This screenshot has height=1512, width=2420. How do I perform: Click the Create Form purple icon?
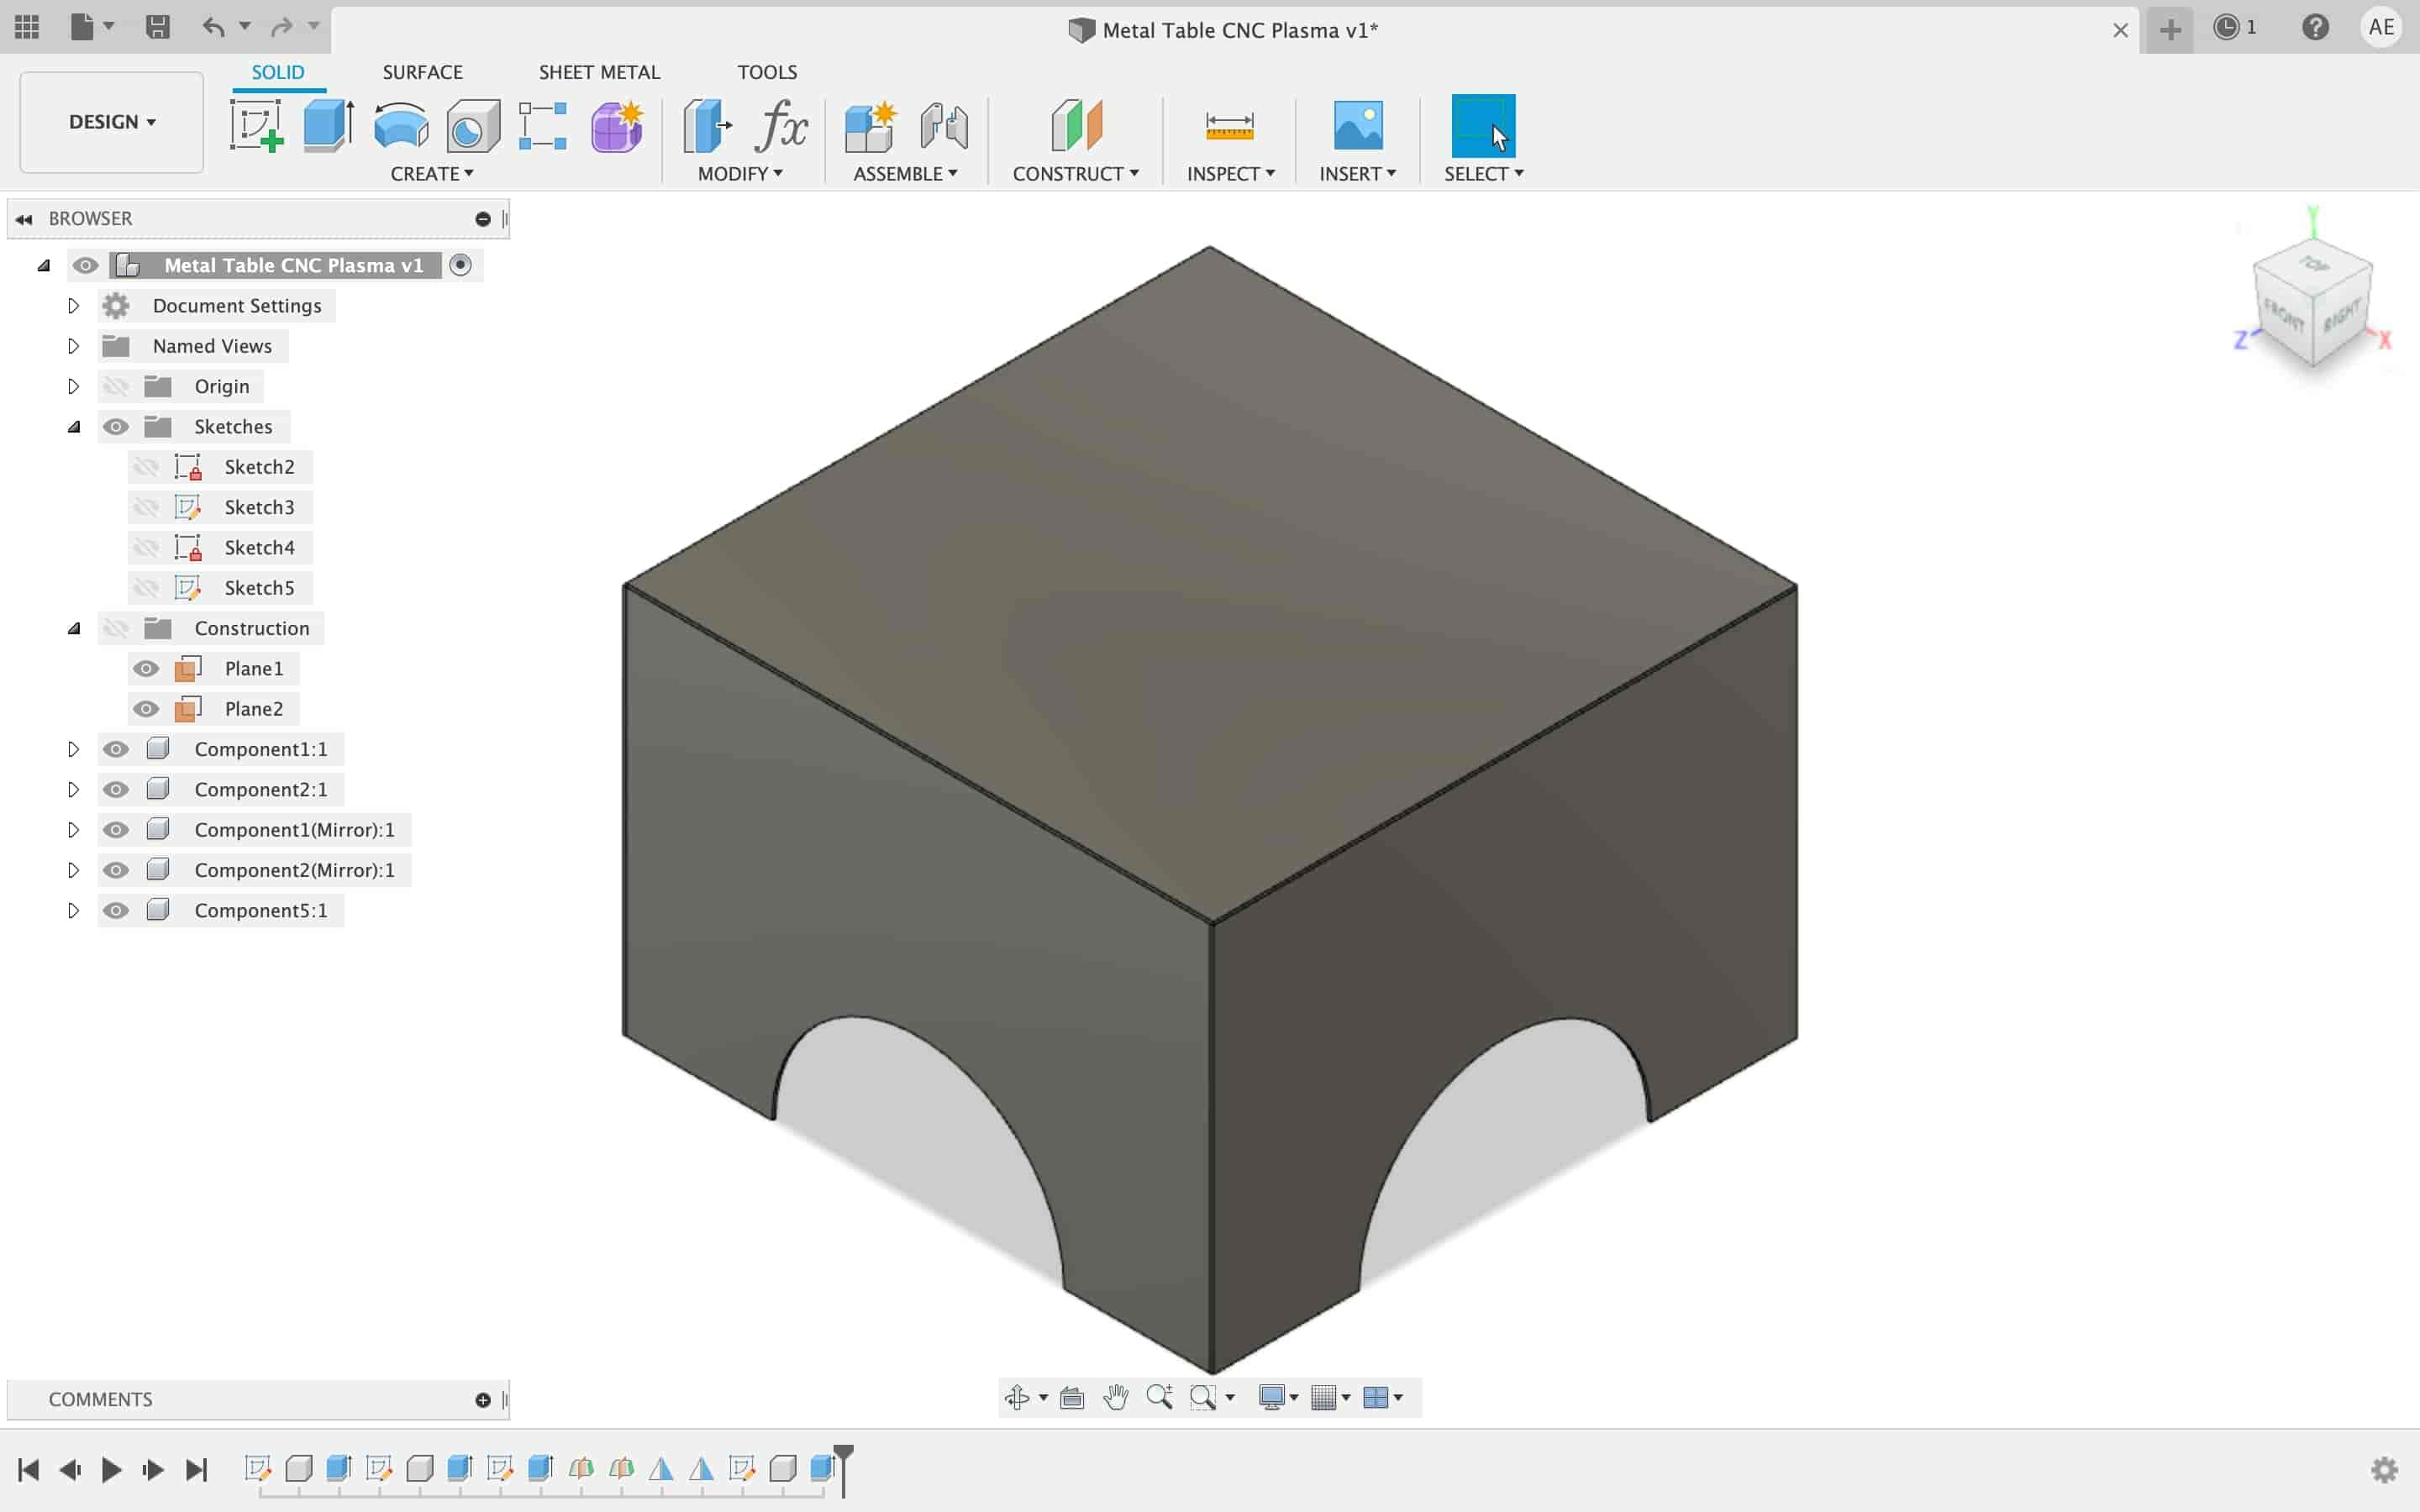point(617,127)
